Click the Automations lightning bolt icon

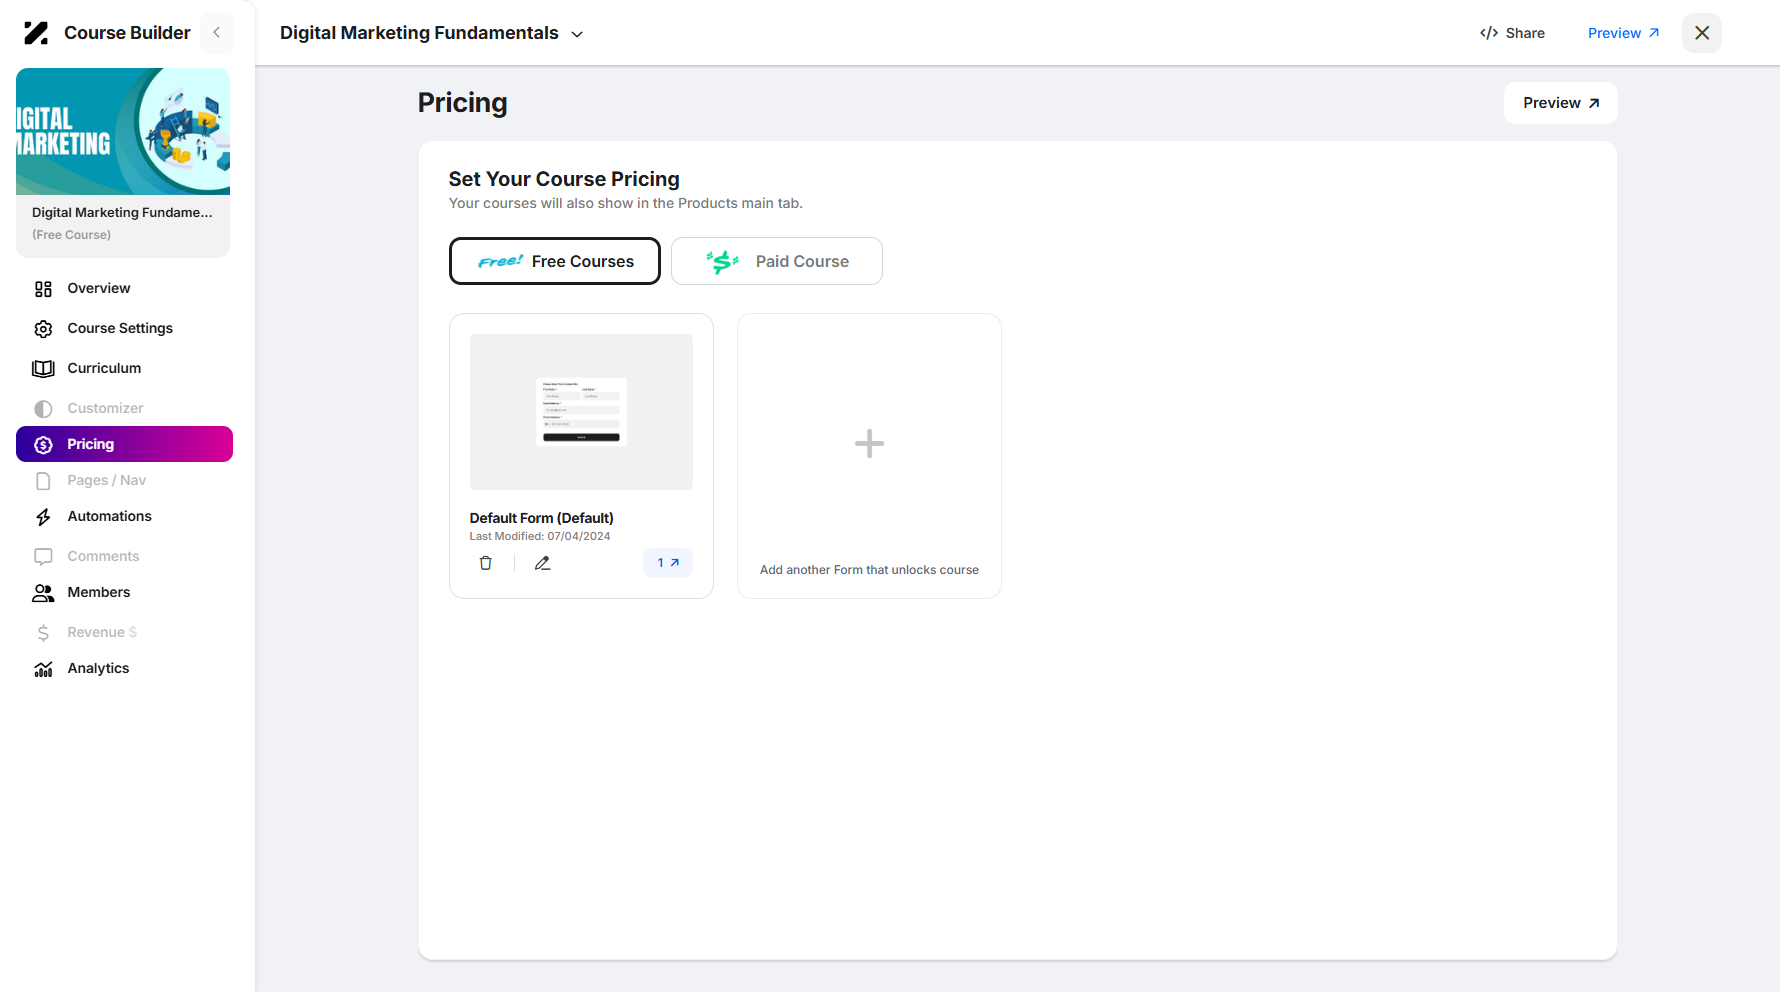43,517
